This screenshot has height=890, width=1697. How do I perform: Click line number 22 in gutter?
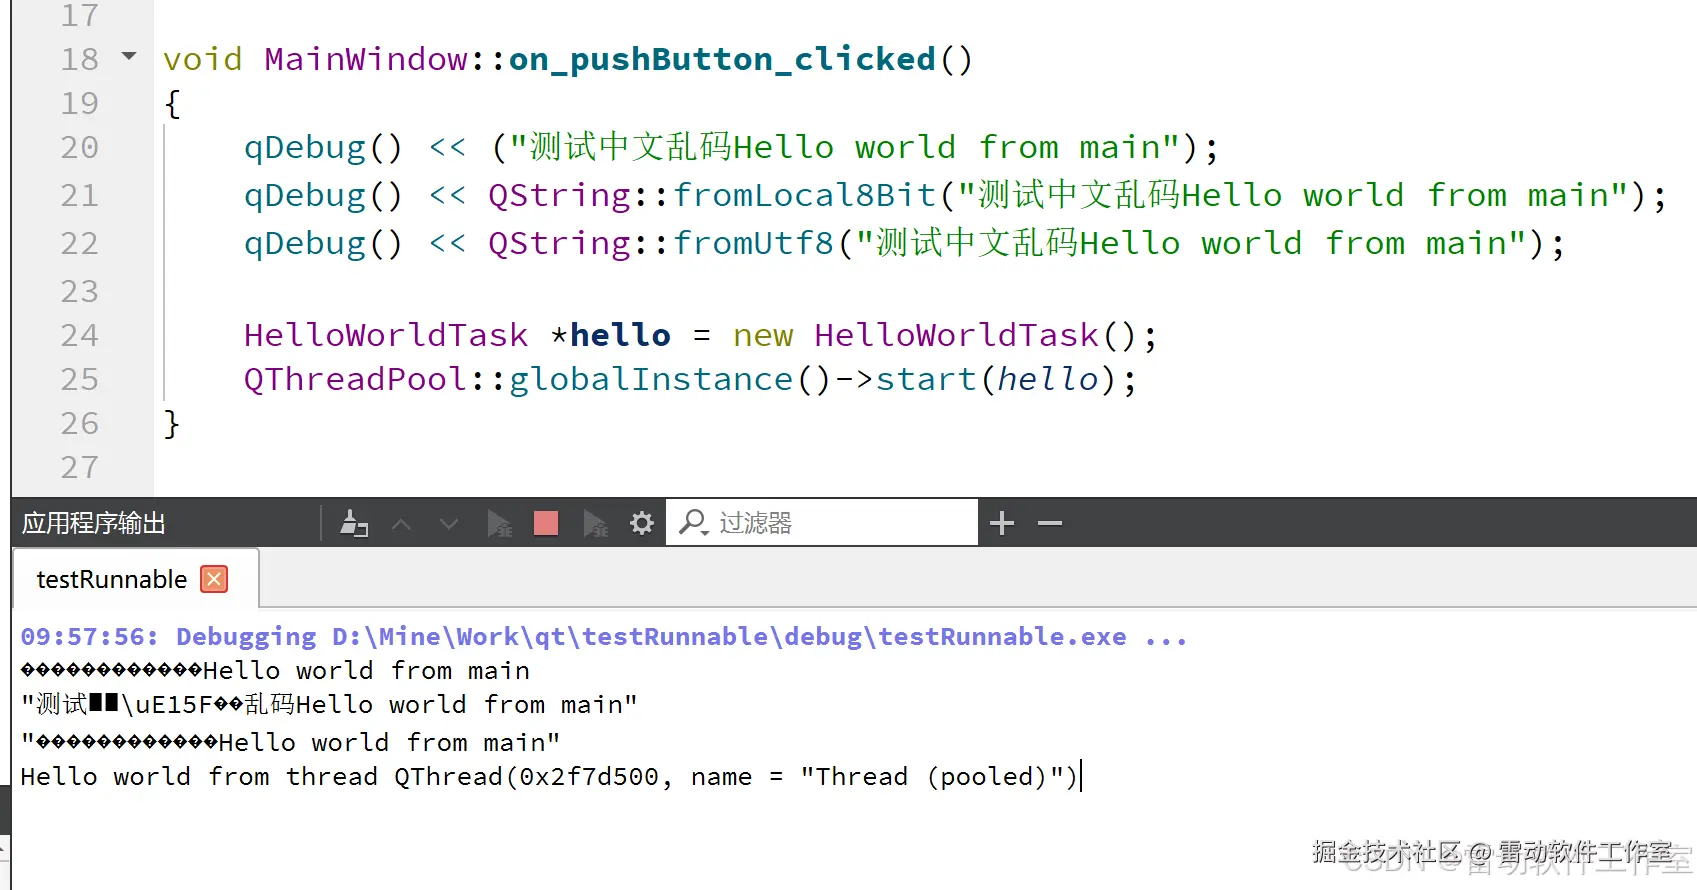coord(80,243)
